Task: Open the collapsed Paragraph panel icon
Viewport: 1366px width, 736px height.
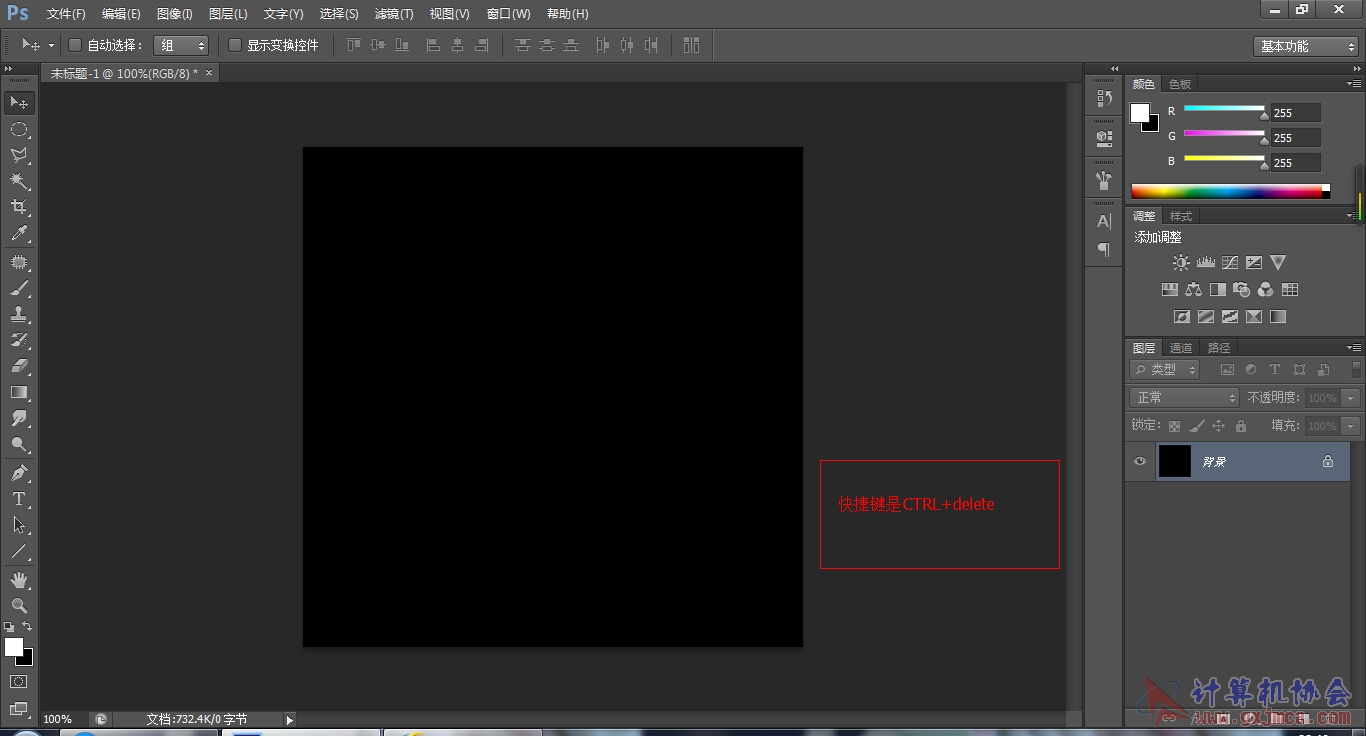Action: click(1104, 249)
